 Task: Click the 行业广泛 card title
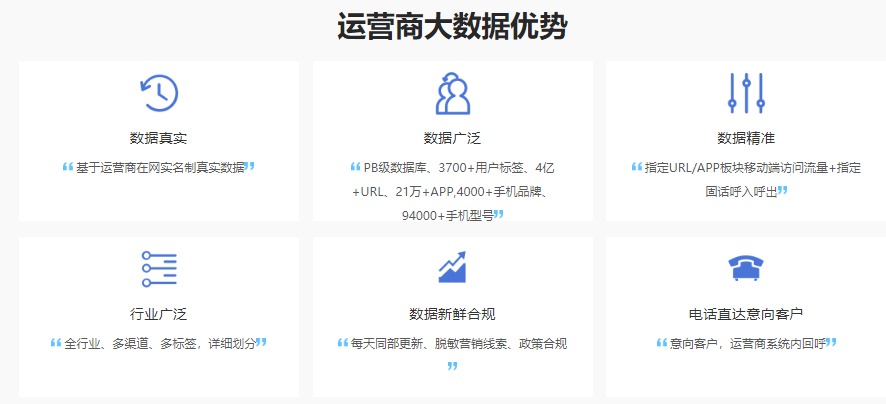click(158, 314)
